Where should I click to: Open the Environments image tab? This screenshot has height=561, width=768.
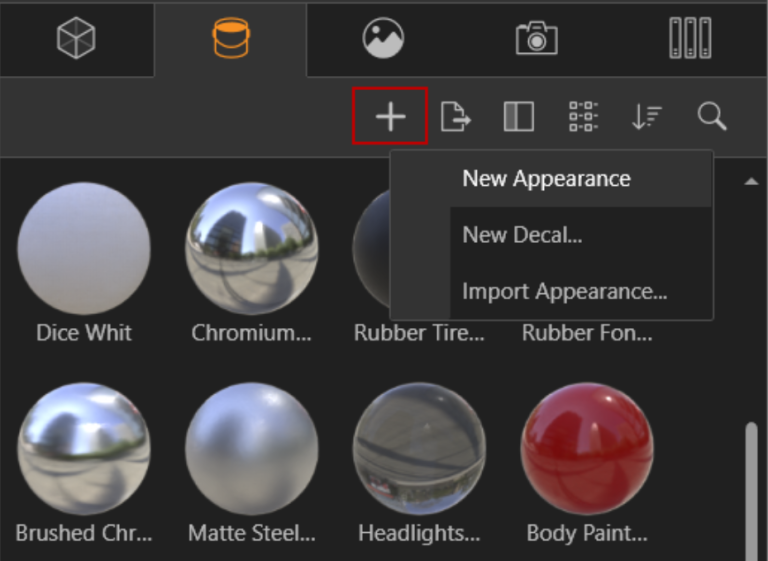click(383, 39)
